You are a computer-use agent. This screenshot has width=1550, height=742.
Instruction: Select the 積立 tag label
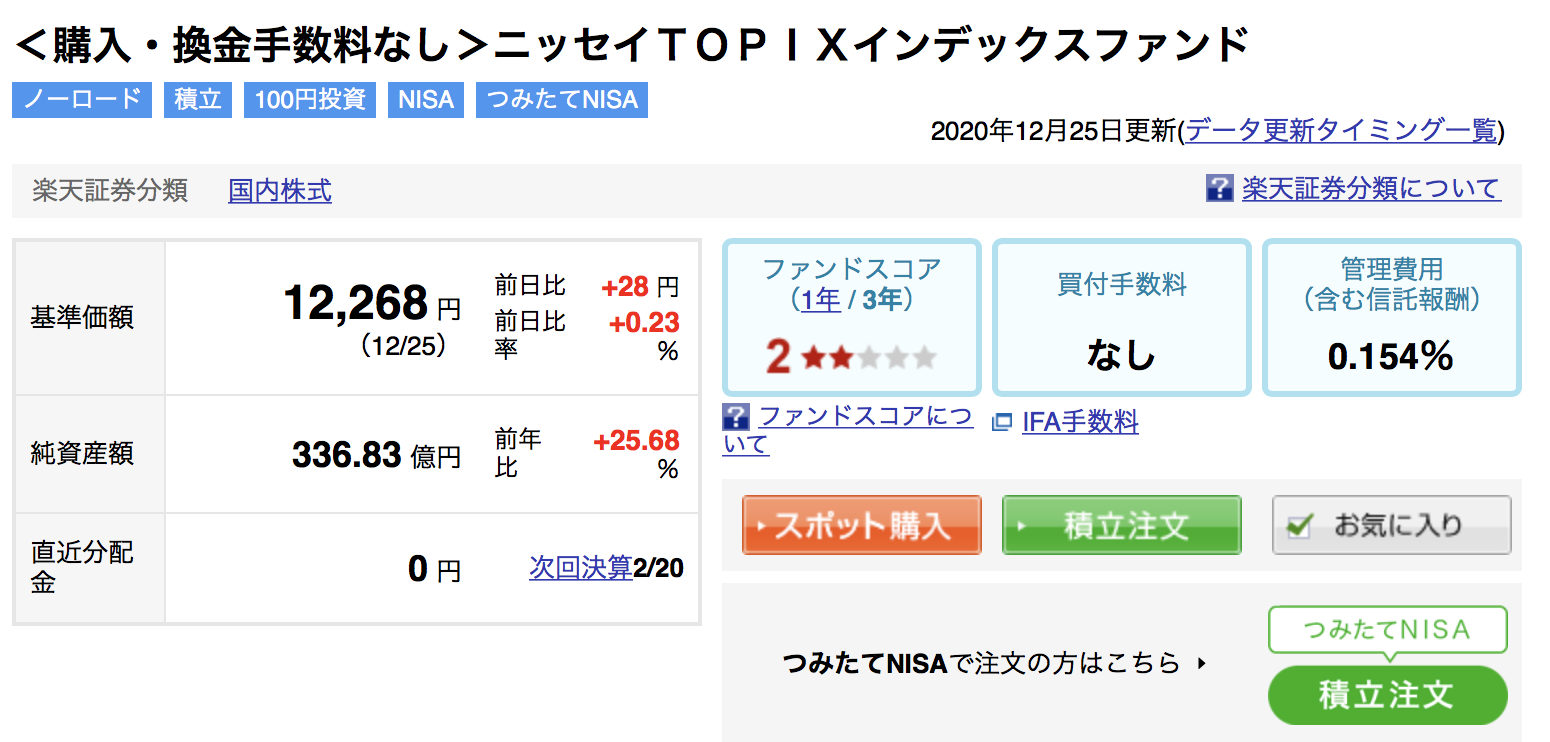coord(198,100)
